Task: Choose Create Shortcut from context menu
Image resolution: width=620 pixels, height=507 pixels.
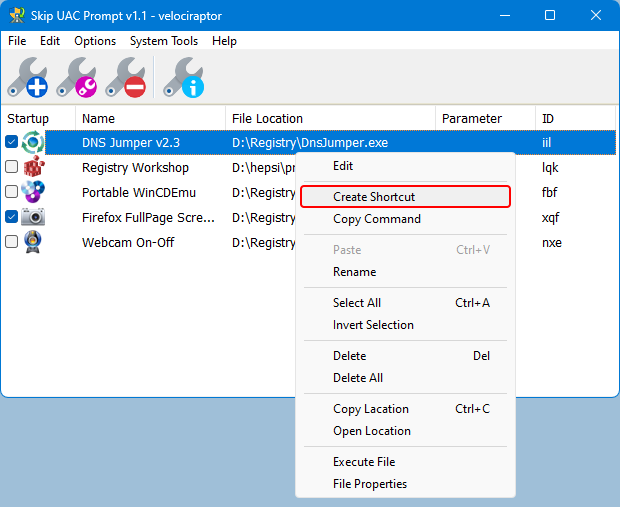Action: tap(373, 197)
